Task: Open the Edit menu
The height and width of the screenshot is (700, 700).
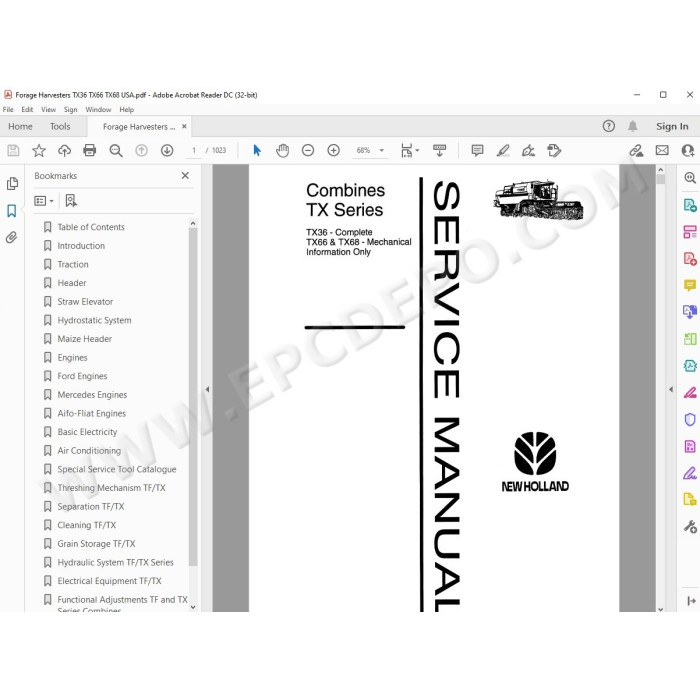Action: point(27,110)
